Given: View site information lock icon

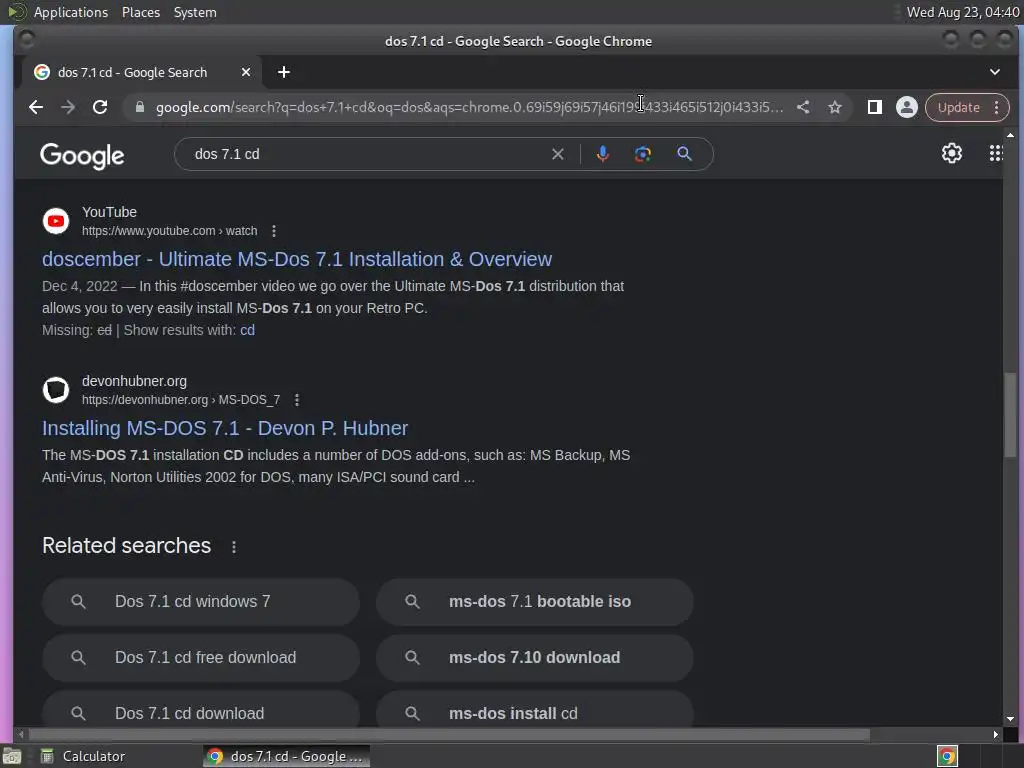Looking at the screenshot, I should coord(139,107).
